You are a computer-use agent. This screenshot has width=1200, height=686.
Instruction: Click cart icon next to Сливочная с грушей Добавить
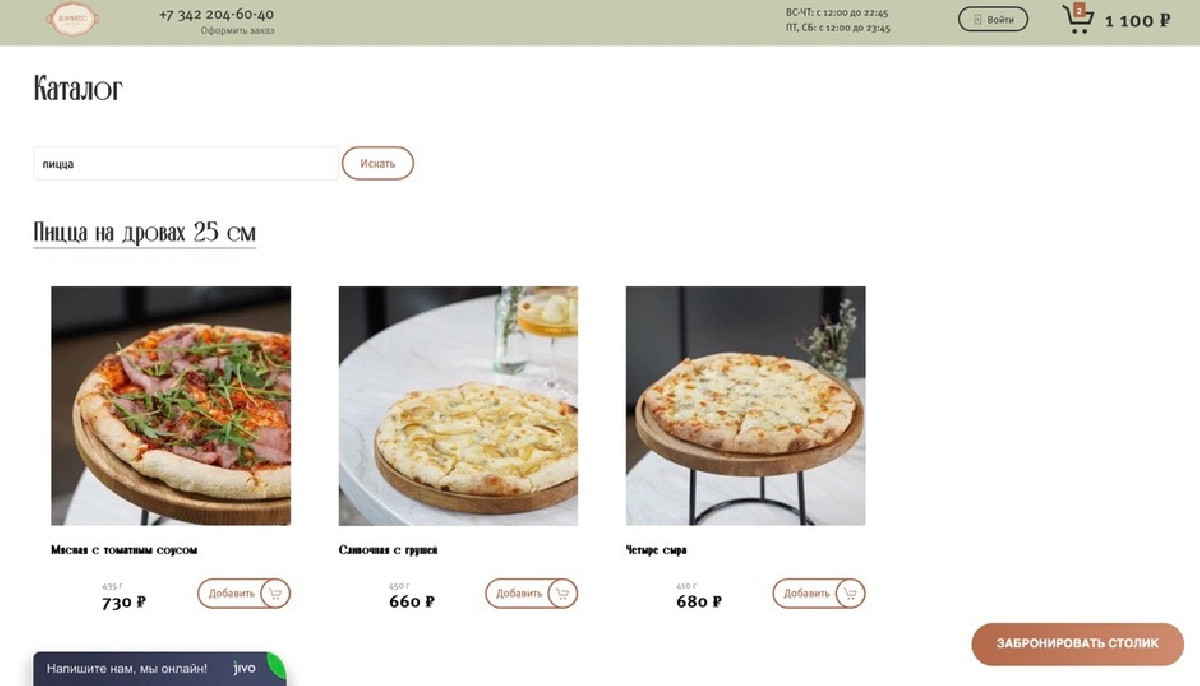point(563,593)
